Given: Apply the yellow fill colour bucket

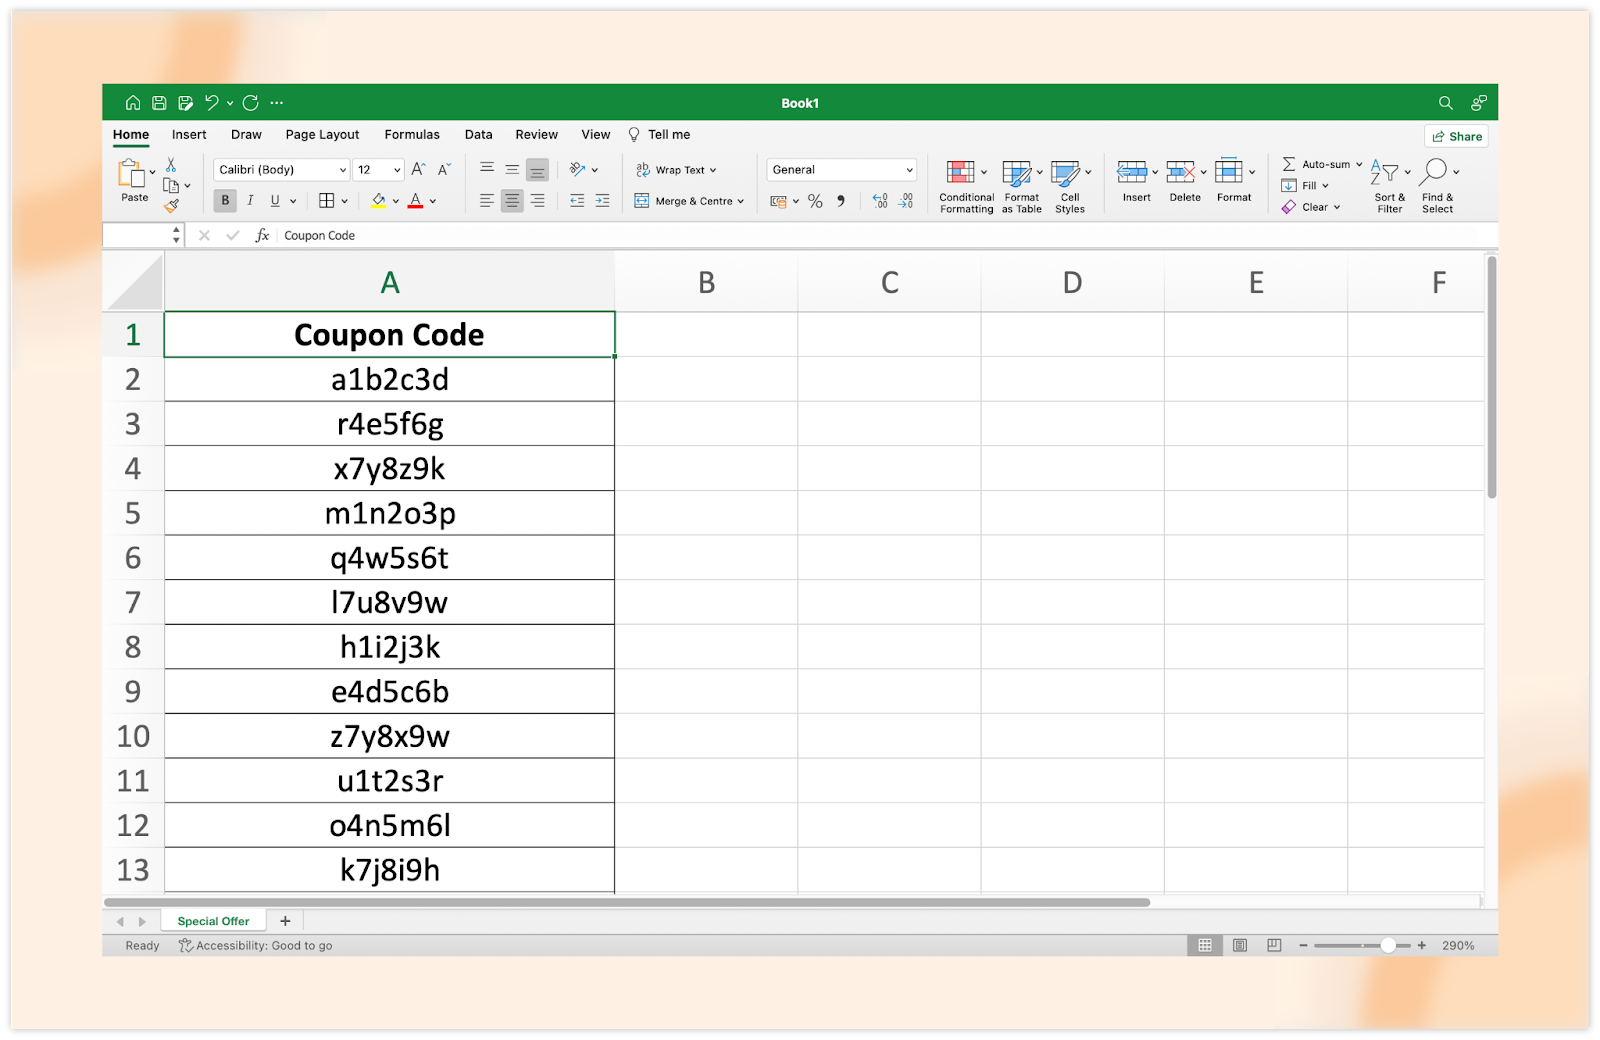Looking at the screenshot, I should (x=379, y=201).
